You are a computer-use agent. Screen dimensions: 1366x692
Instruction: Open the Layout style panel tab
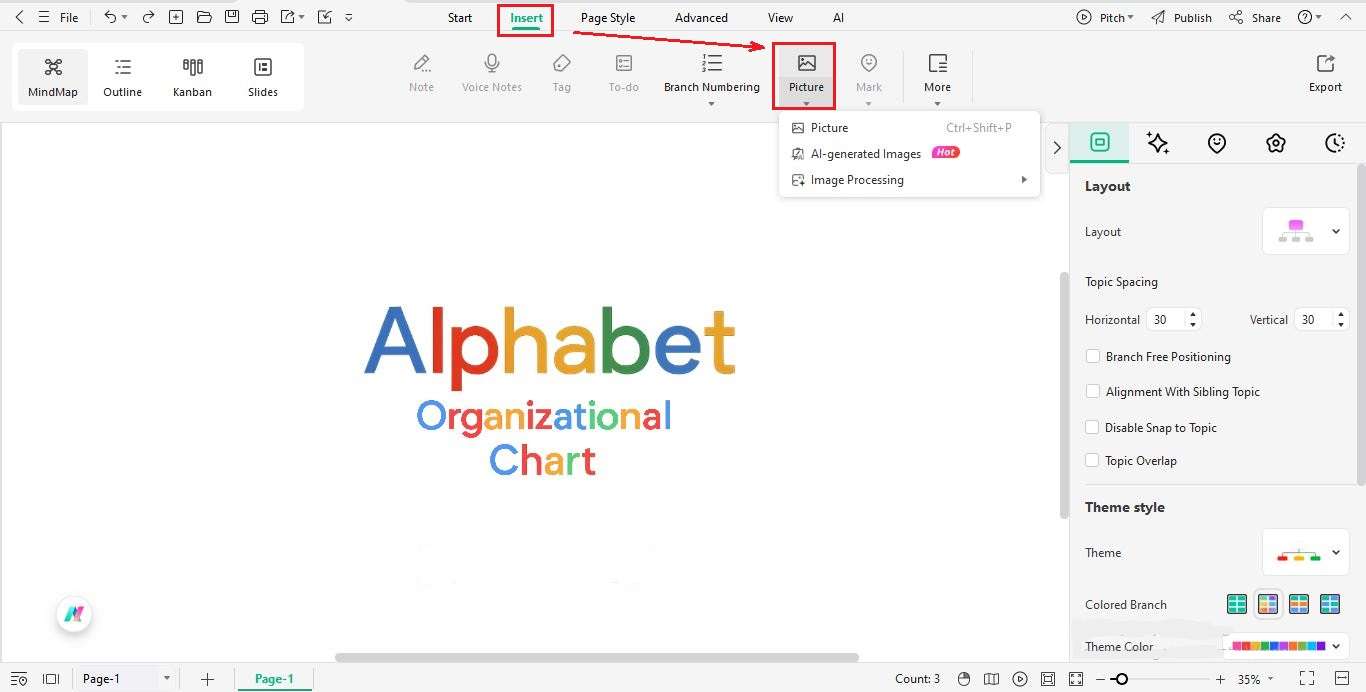click(x=1100, y=143)
